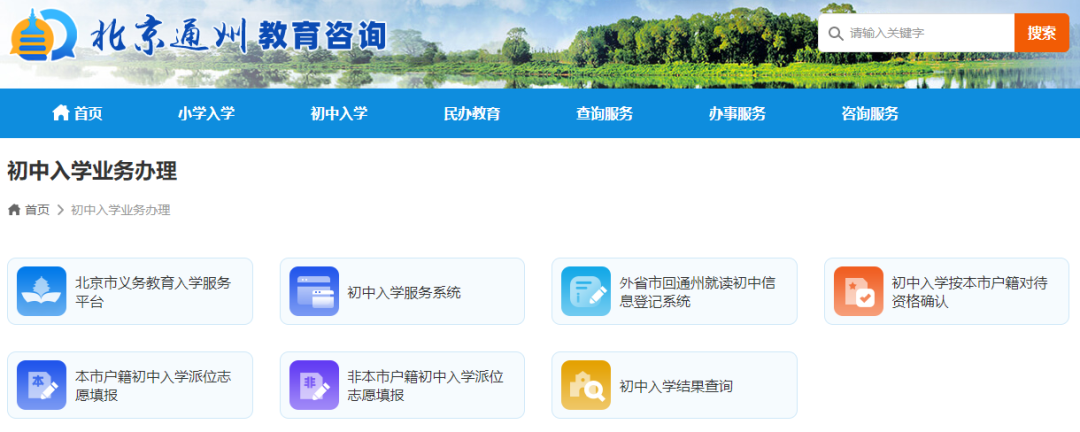Open 外省市回通州就读初中信息登记系统 link
The width and height of the screenshot is (1080, 432).
pos(674,291)
